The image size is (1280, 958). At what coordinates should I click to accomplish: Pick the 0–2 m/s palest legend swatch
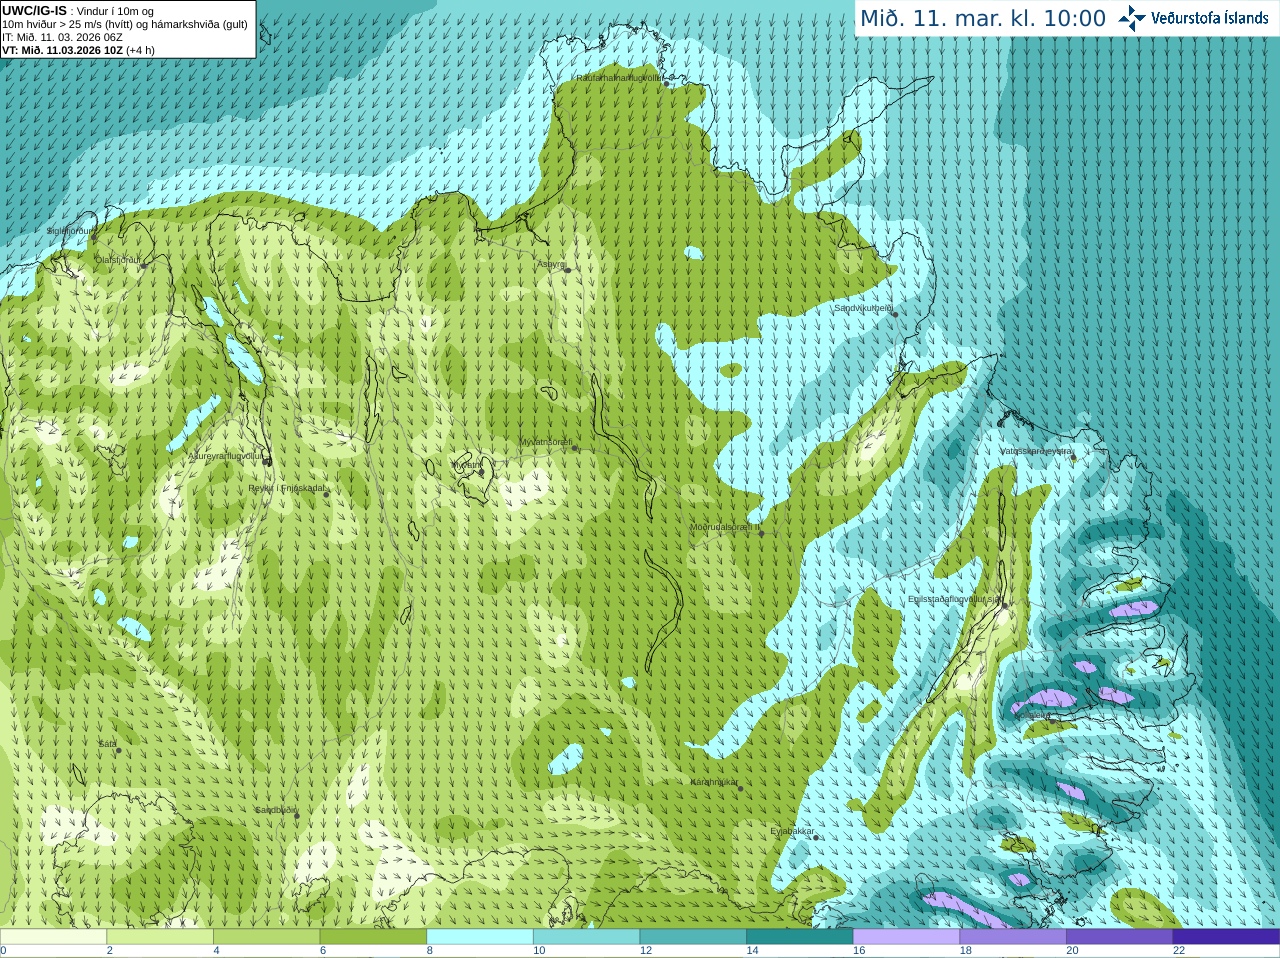point(53,936)
